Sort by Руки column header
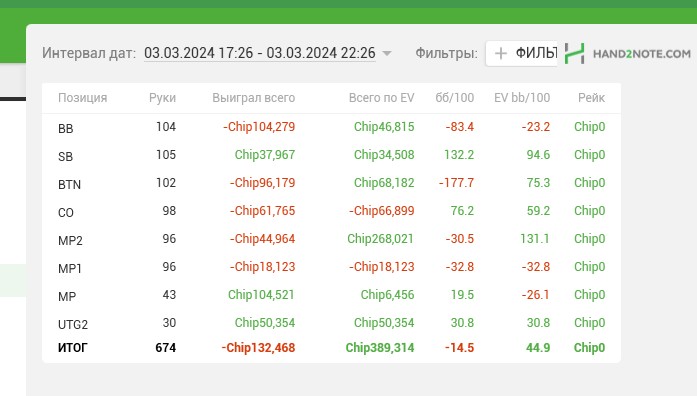 (162, 98)
